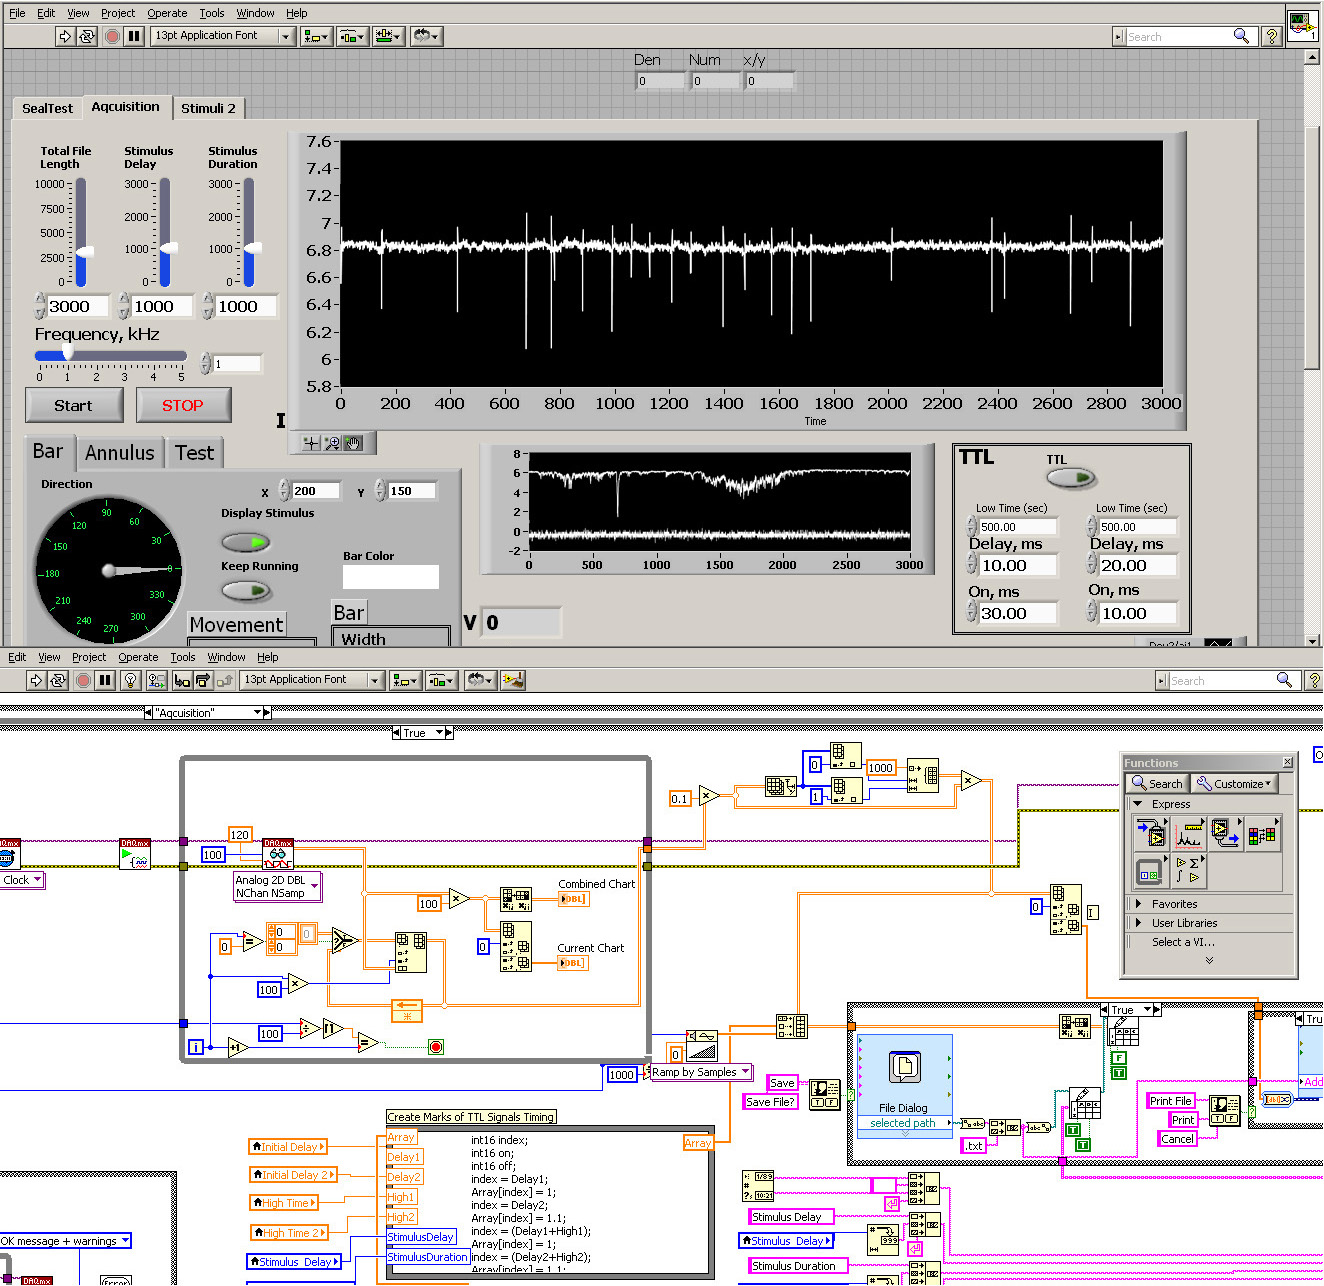Open the Signal Manipulation express palette icon
Viewport: 1324px width, 1286px height.
1262,833
